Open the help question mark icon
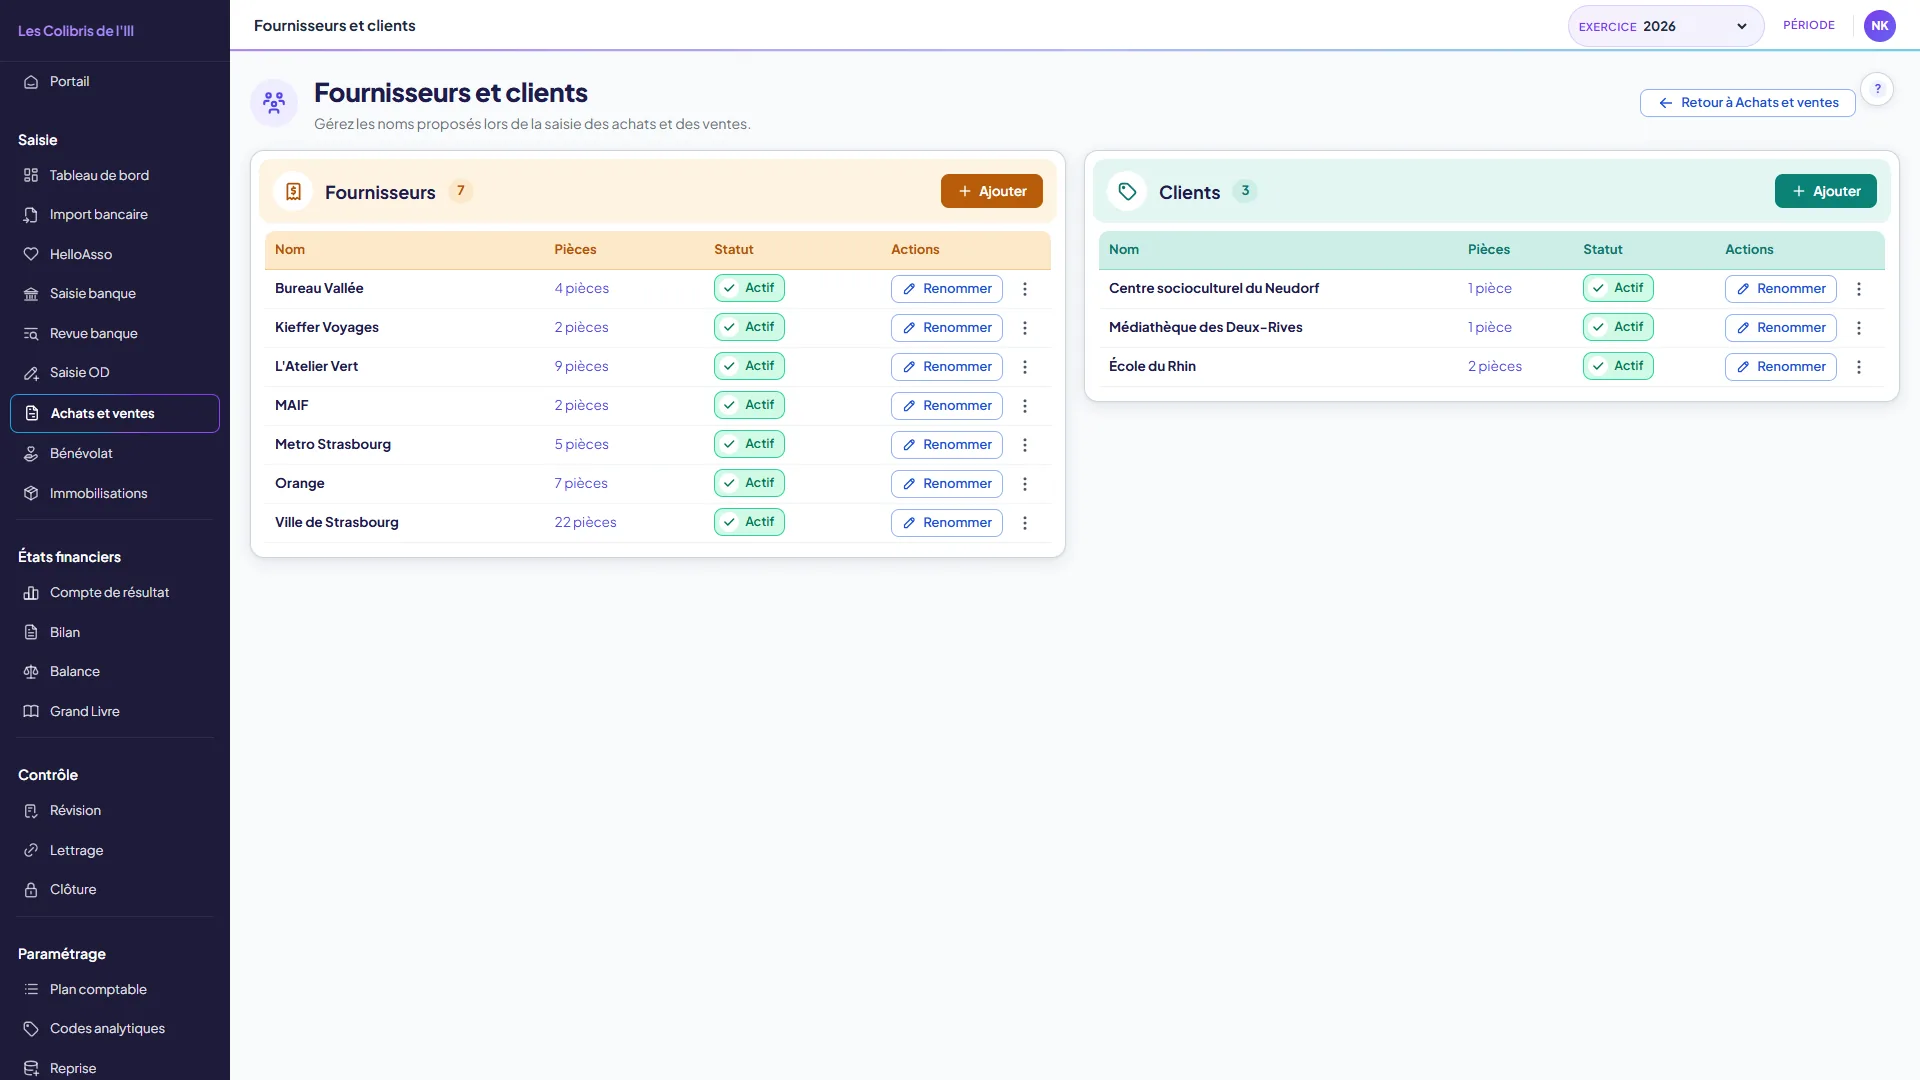Viewport: 1920px width, 1080px height. tap(1877, 89)
